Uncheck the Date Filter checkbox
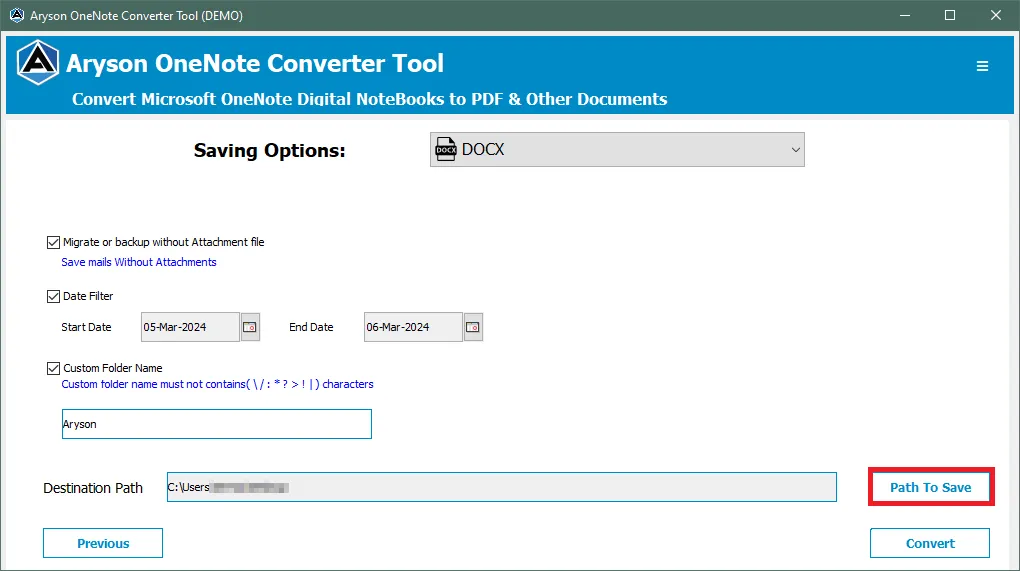1020x571 pixels. coord(53,297)
